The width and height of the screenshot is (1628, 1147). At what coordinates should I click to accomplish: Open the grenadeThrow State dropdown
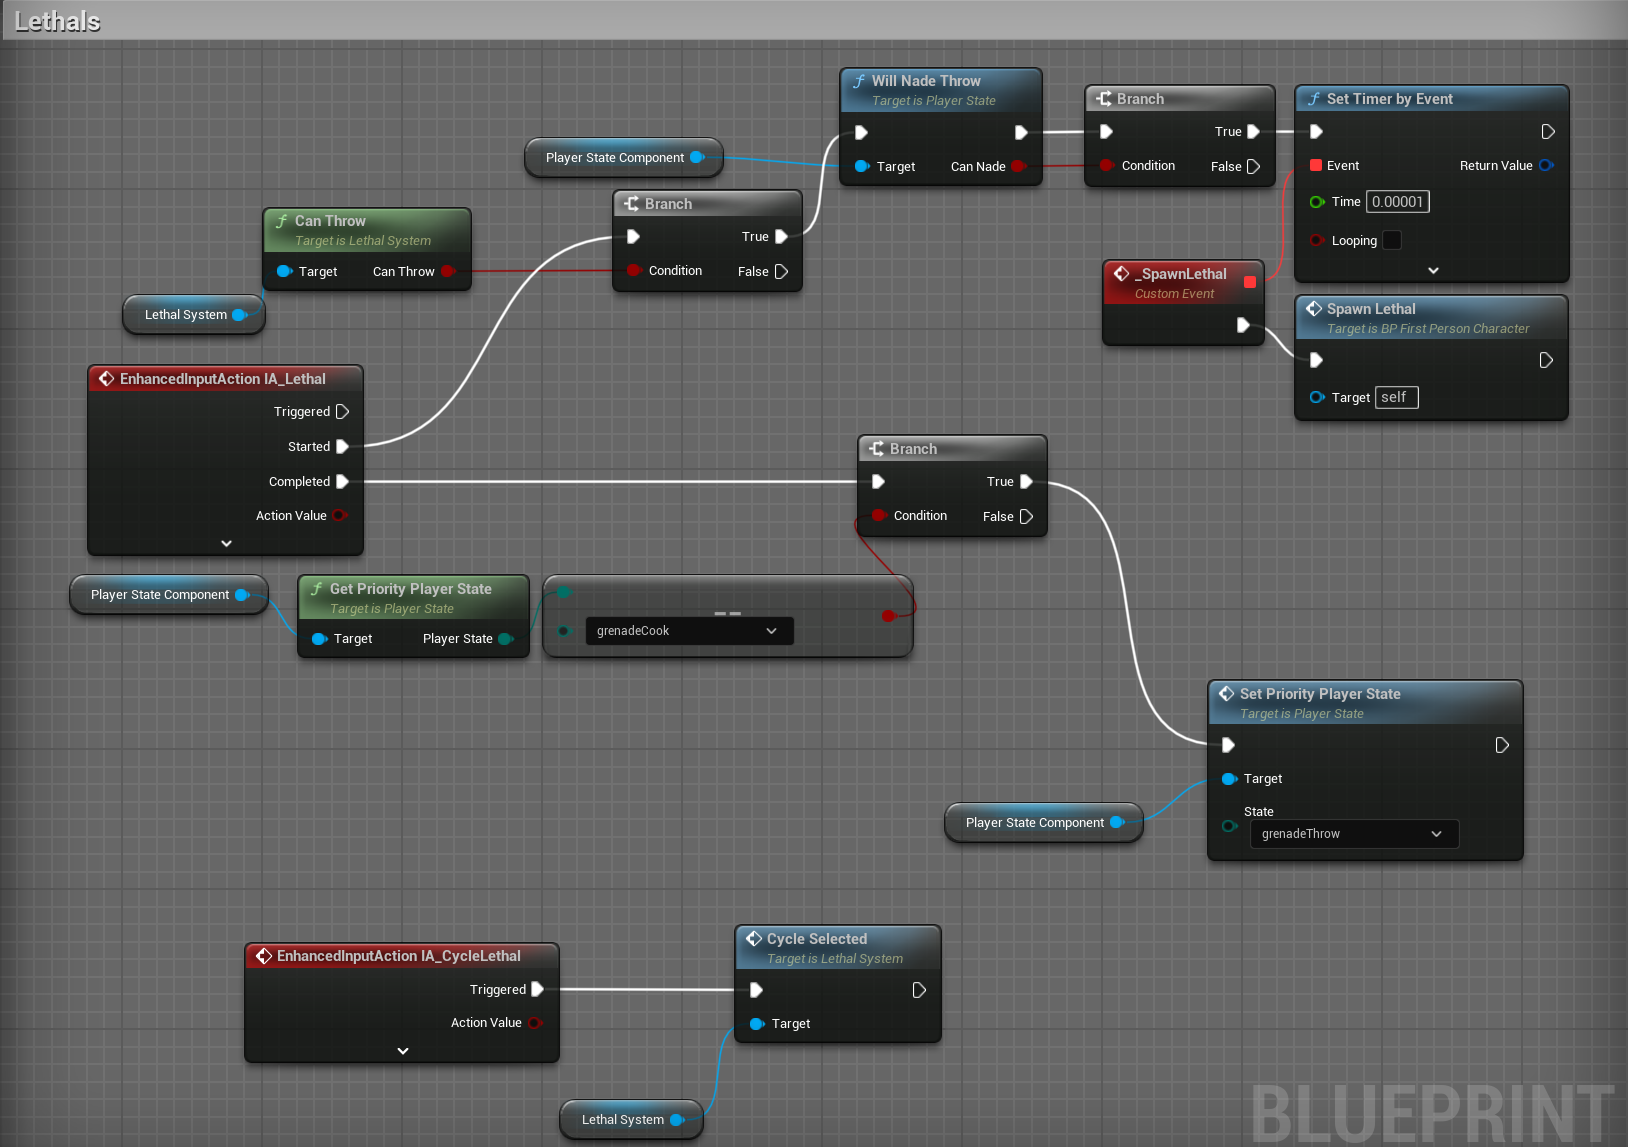coord(1354,834)
